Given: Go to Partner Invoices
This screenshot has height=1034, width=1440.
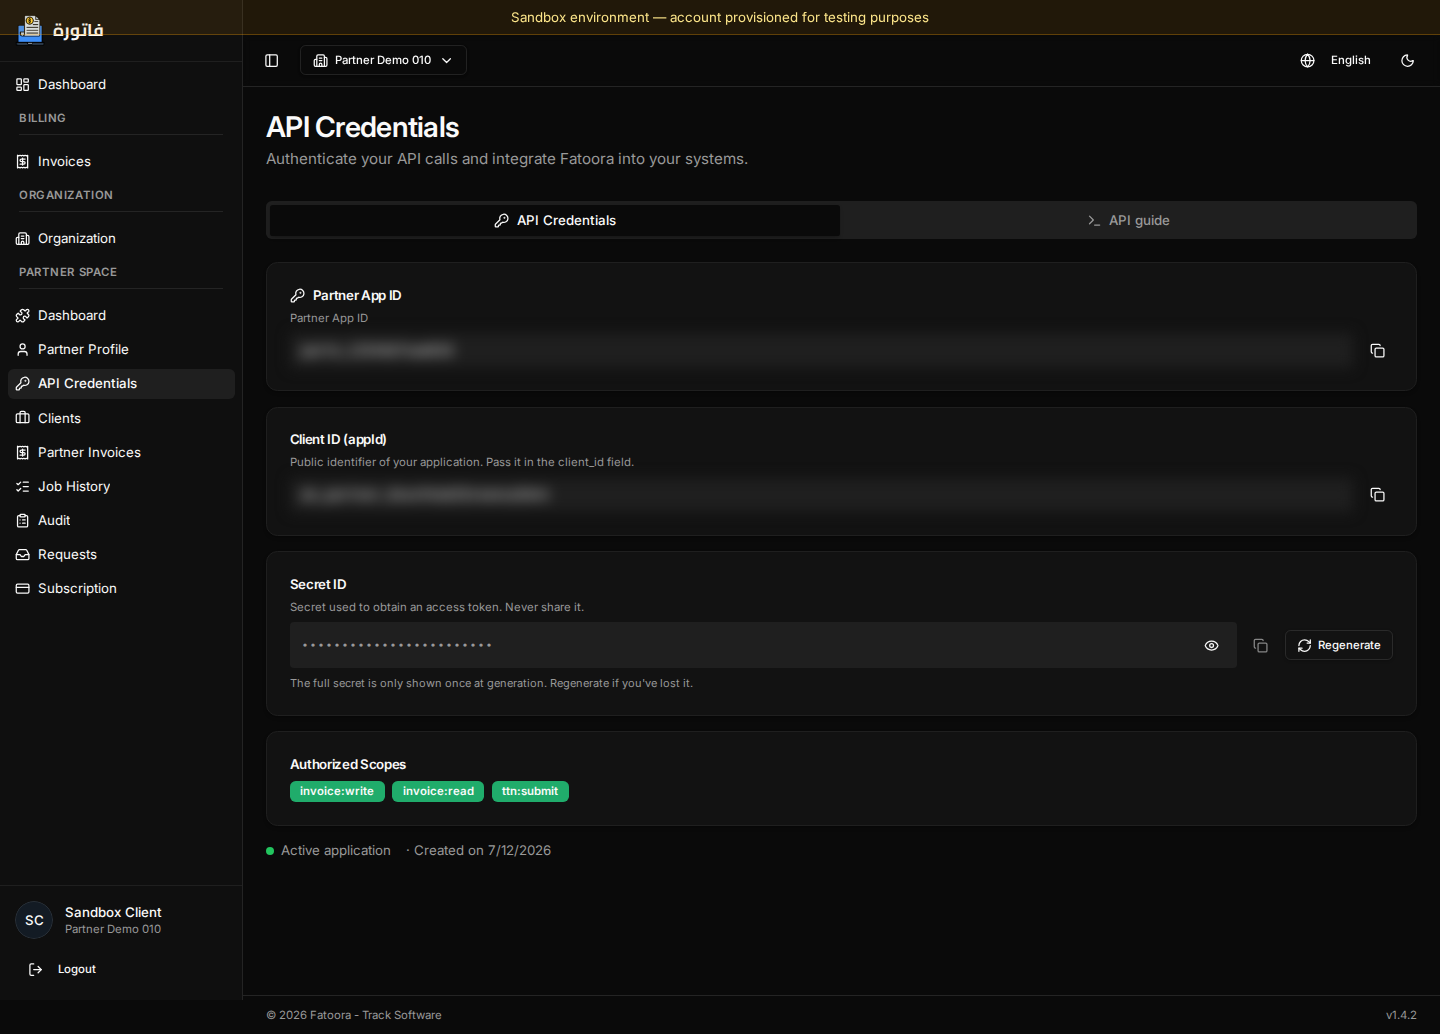Looking at the screenshot, I should 121,452.
